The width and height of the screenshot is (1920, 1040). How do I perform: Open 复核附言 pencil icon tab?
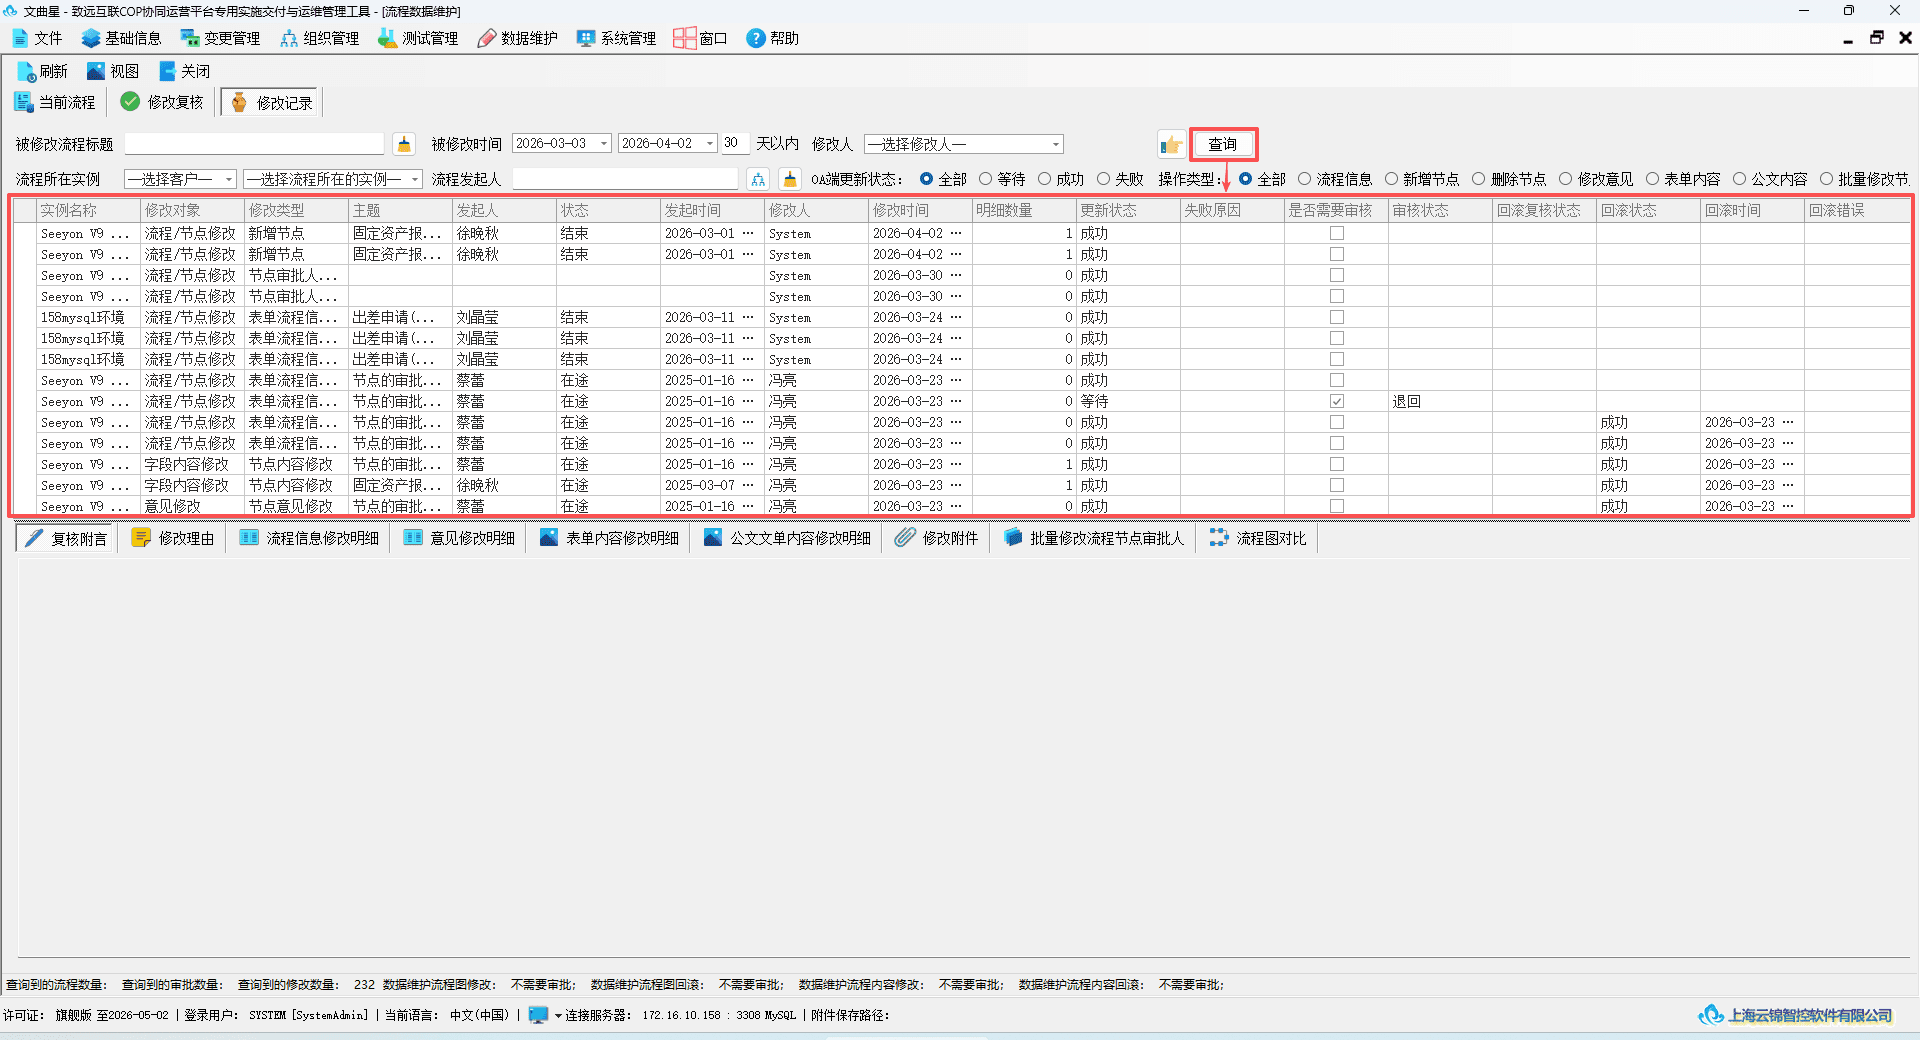tap(34, 538)
